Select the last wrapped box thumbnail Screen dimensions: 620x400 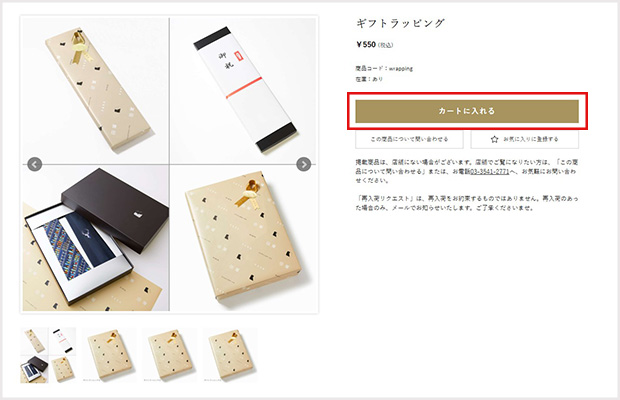coord(230,355)
